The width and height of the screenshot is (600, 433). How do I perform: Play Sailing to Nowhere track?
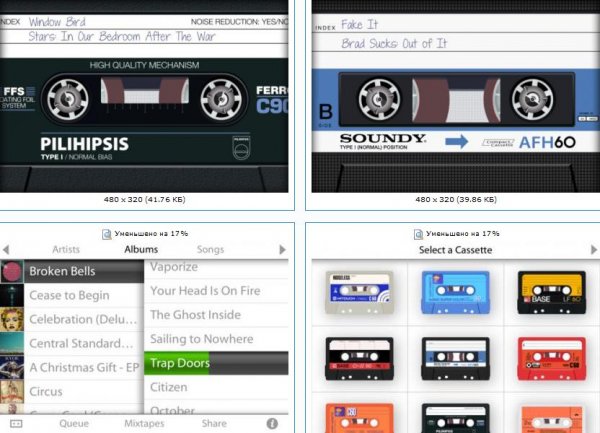point(216,339)
